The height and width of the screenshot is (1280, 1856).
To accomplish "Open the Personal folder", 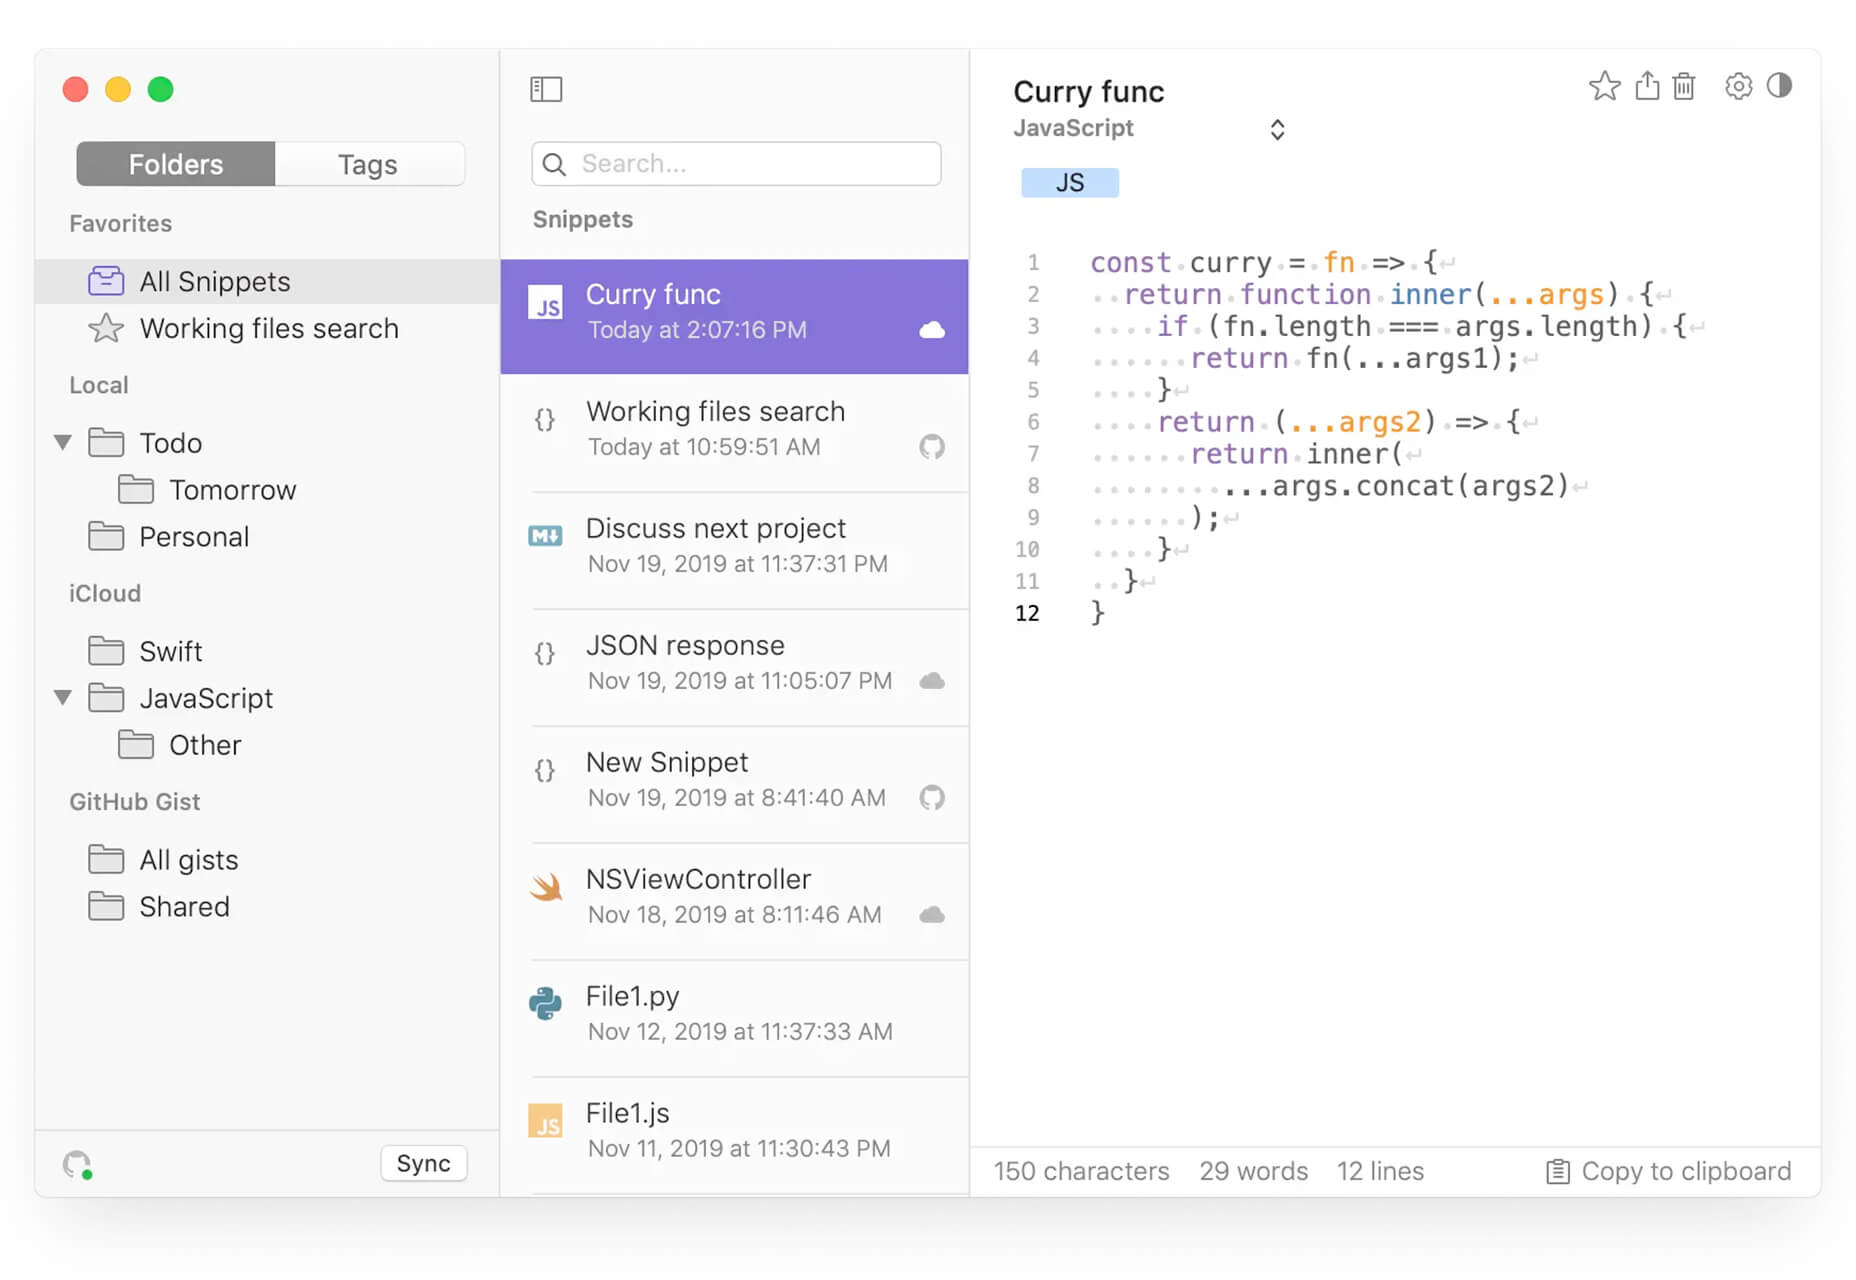I will coord(267,537).
